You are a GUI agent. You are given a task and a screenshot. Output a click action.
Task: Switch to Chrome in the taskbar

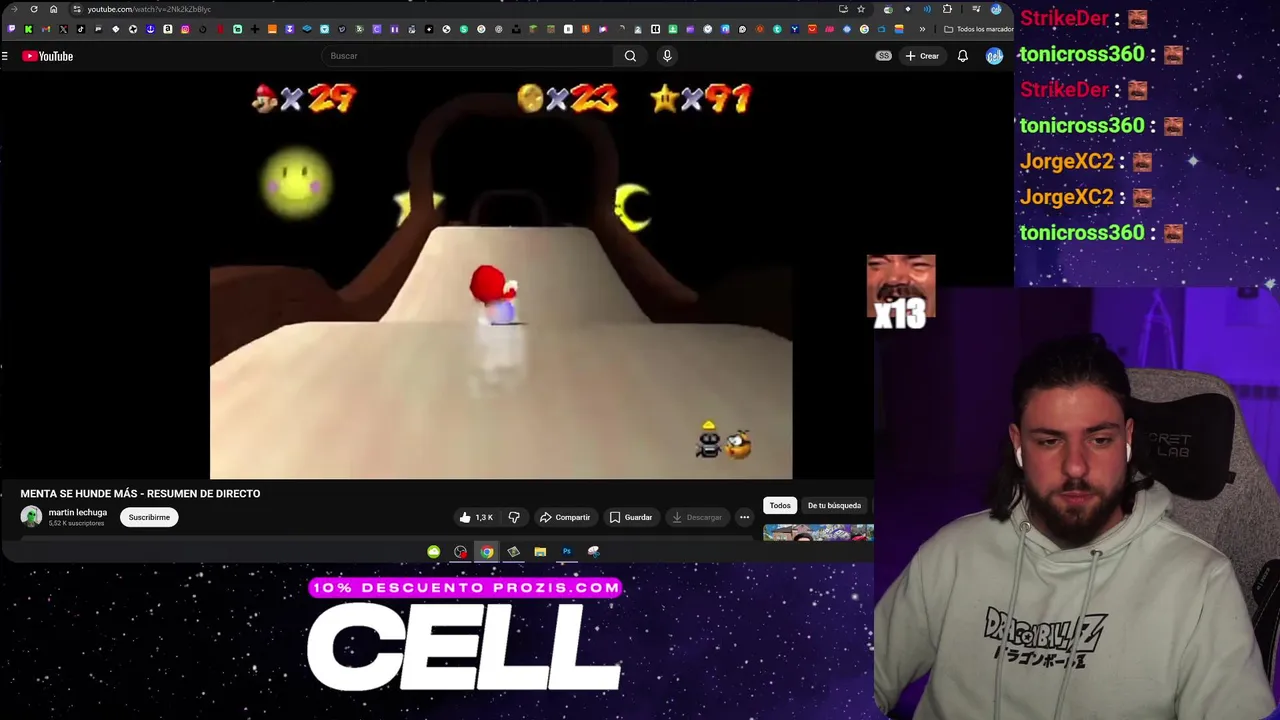pos(486,551)
